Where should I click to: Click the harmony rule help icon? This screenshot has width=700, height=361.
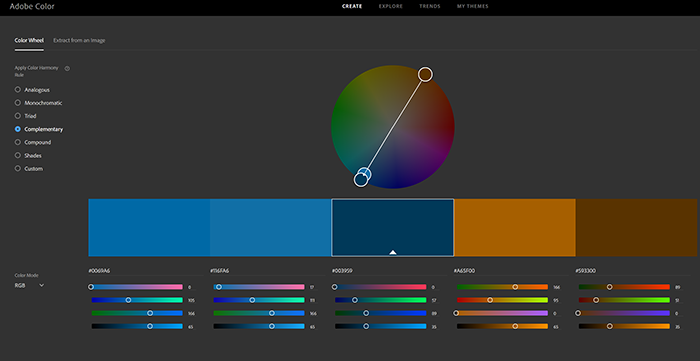pyautogui.click(x=67, y=68)
